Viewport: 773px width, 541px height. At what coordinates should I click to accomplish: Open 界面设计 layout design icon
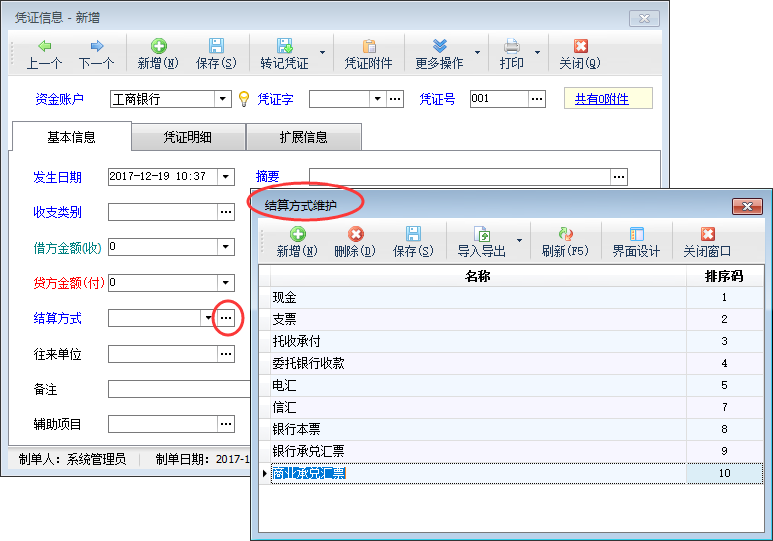[x=636, y=234]
